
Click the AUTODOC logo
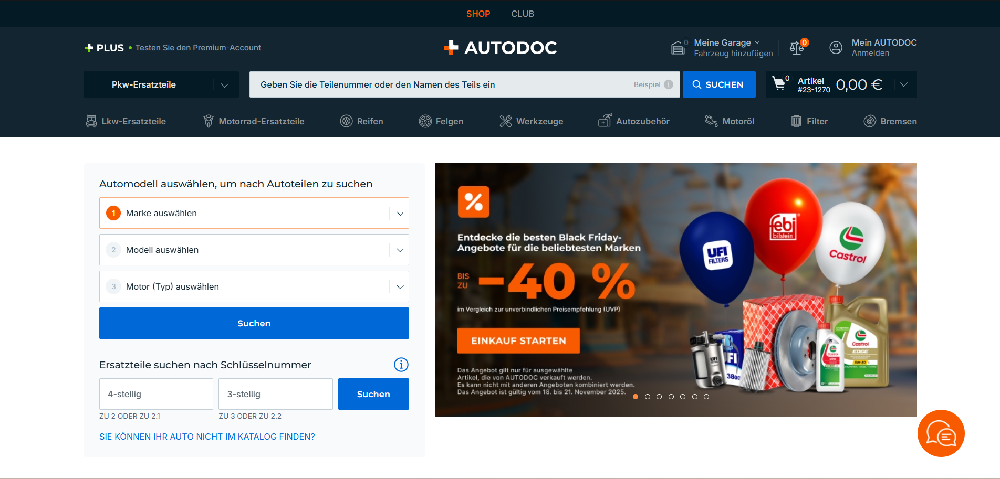pos(500,47)
